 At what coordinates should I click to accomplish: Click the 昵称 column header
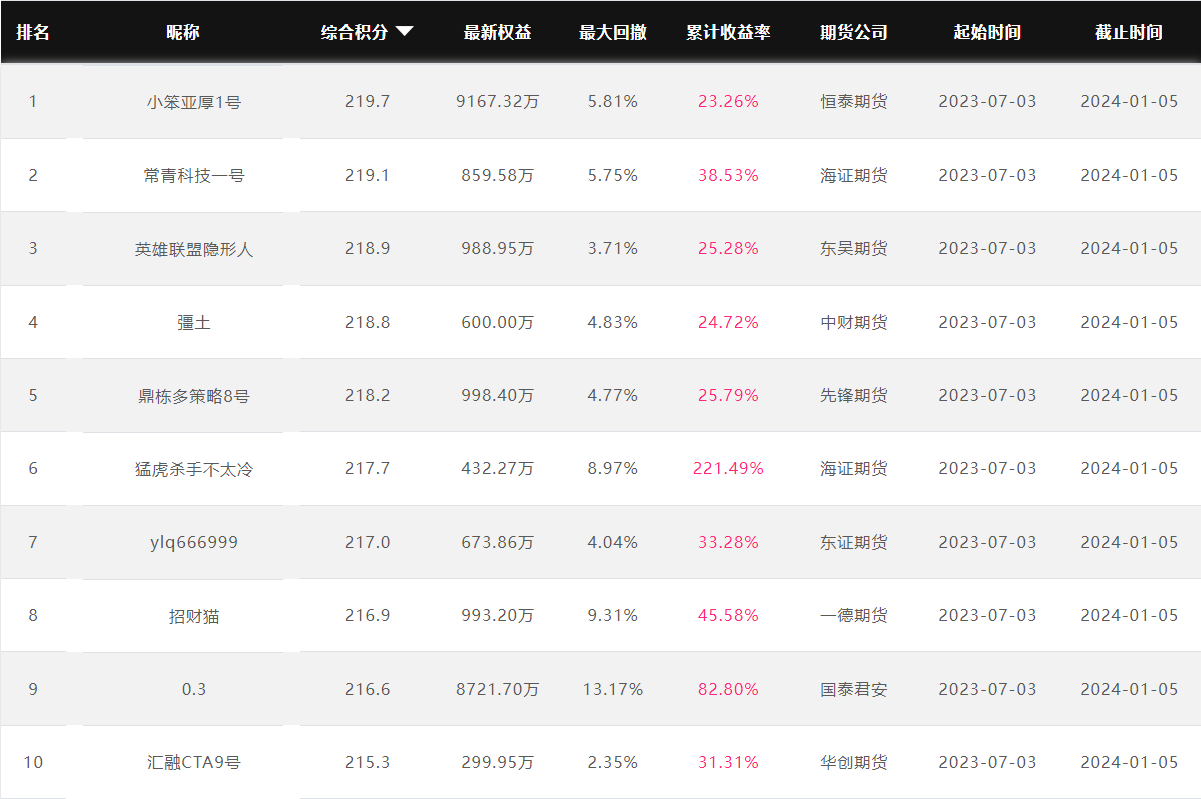tap(183, 32)
